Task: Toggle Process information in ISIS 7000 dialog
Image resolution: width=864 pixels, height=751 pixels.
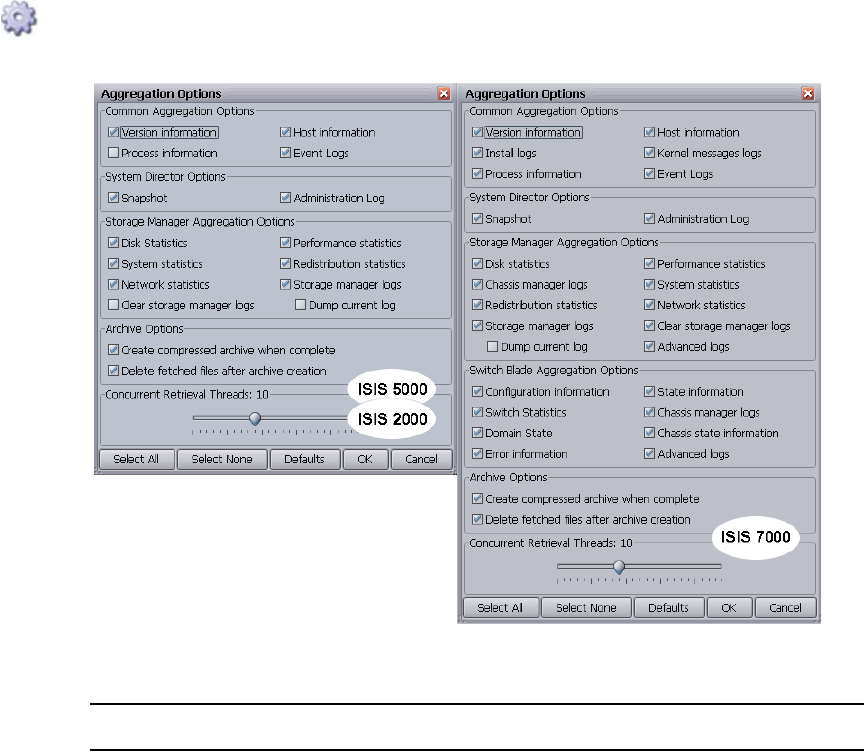Action: pos(478,174)
